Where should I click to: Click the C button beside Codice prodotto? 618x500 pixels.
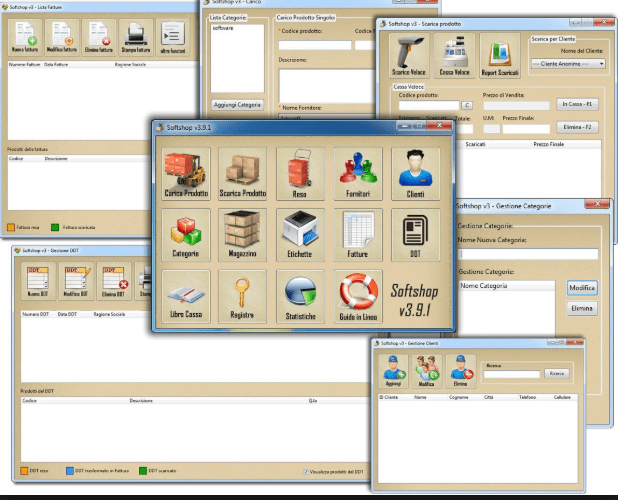click(467, 105)
